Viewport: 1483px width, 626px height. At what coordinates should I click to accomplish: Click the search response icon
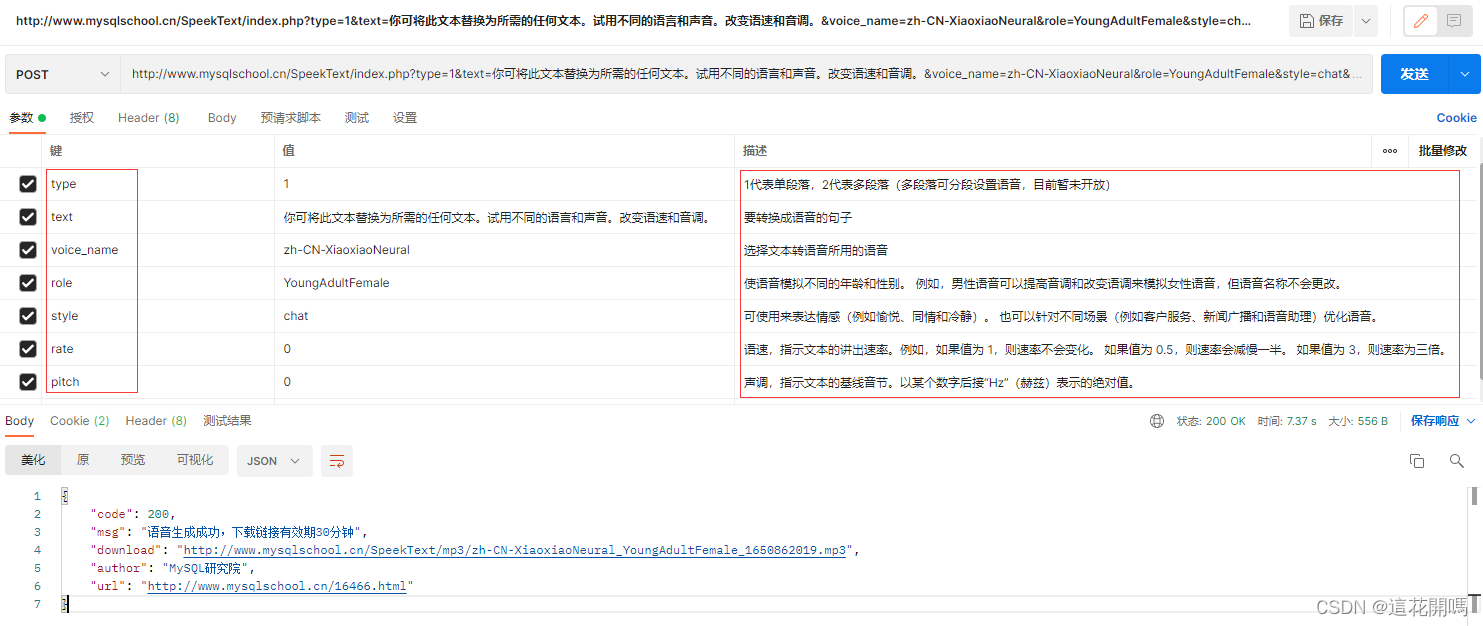click(x=1457, y=461)
